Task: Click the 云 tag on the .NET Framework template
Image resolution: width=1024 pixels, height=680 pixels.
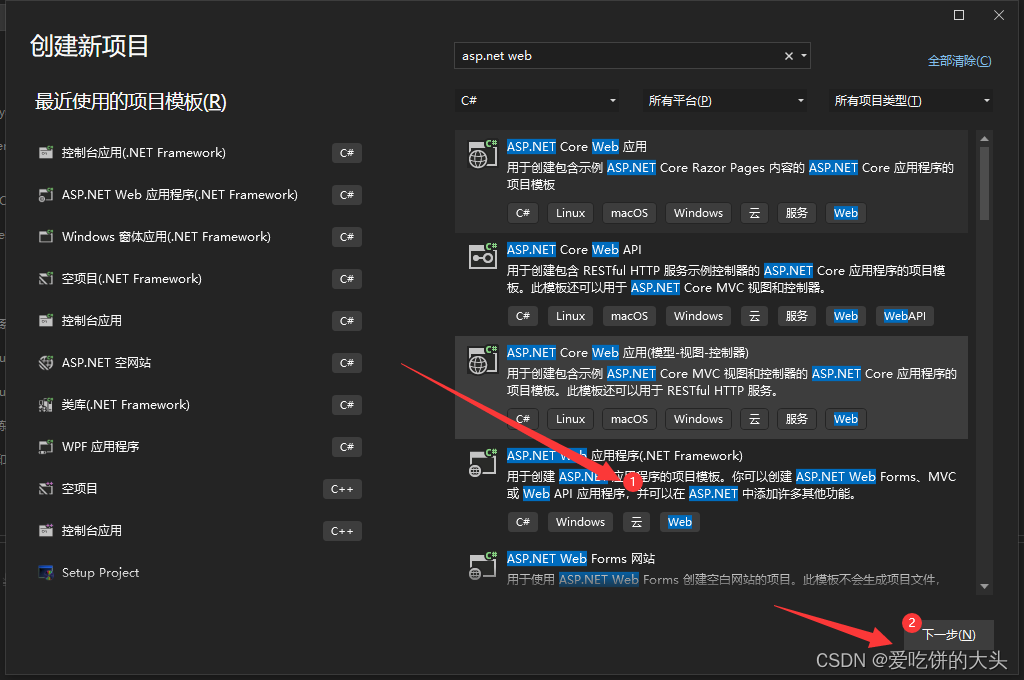Action: pyautogui.click(x=636, y=522)
